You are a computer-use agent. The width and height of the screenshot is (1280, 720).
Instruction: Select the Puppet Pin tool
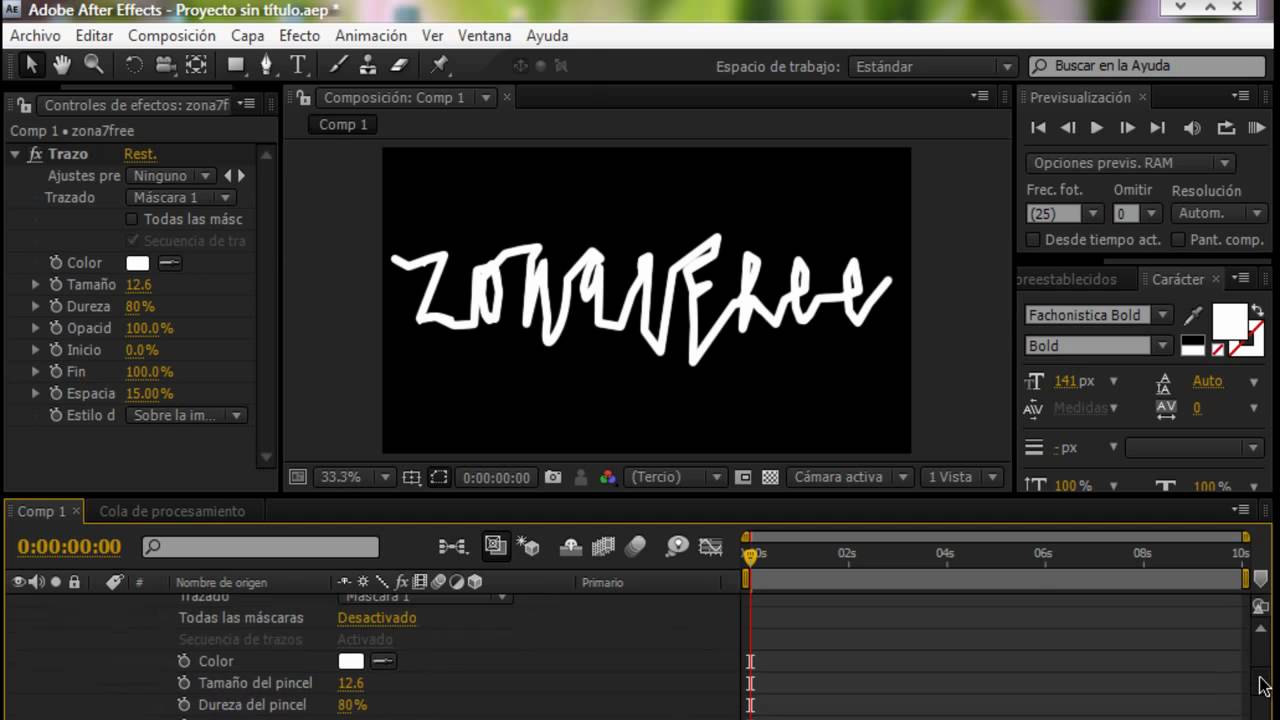[439, 65]
